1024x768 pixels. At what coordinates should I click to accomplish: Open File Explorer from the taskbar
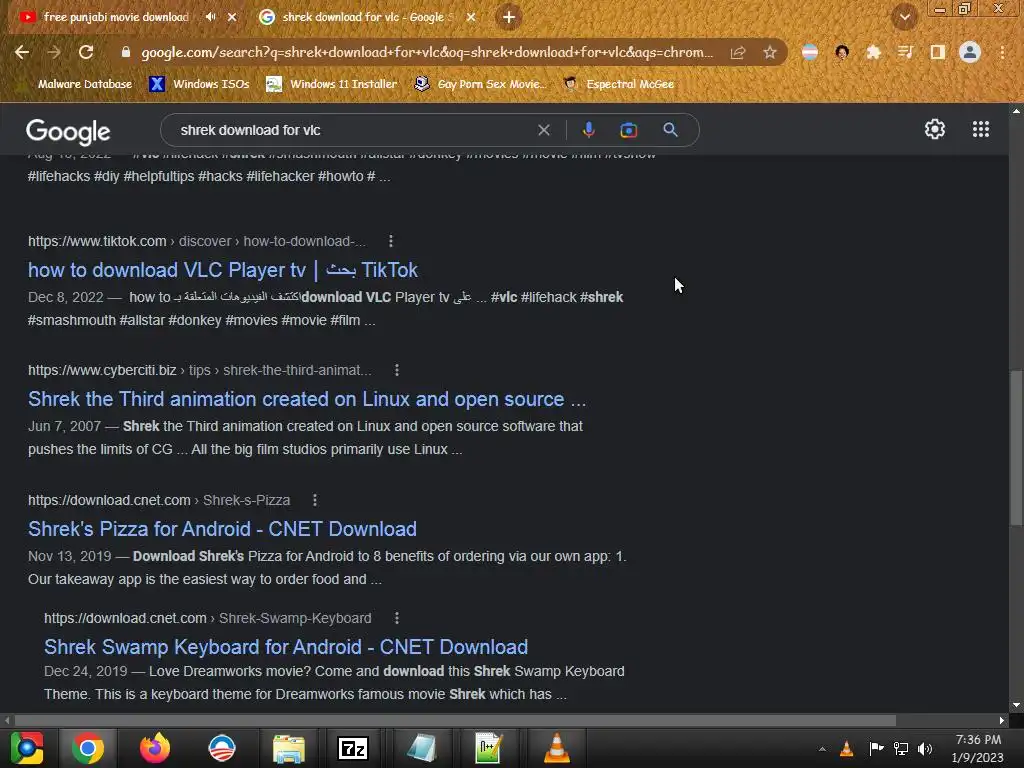tap(289, 748)
